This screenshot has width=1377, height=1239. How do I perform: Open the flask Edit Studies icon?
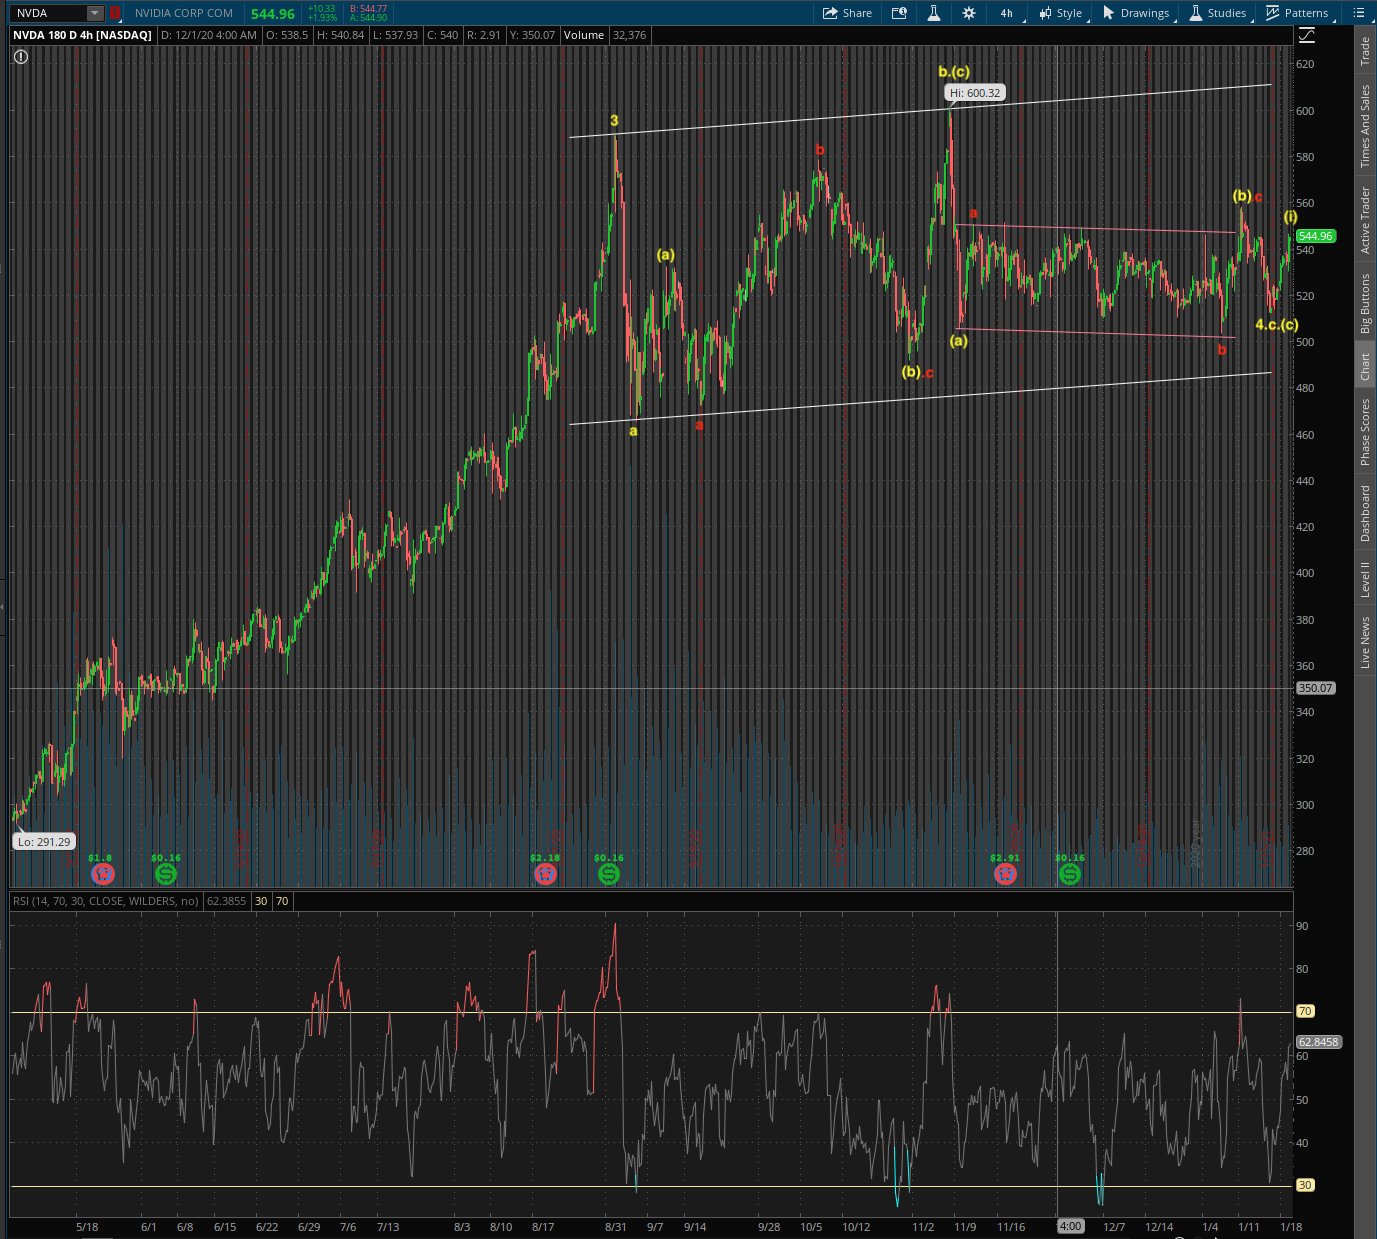933,13
